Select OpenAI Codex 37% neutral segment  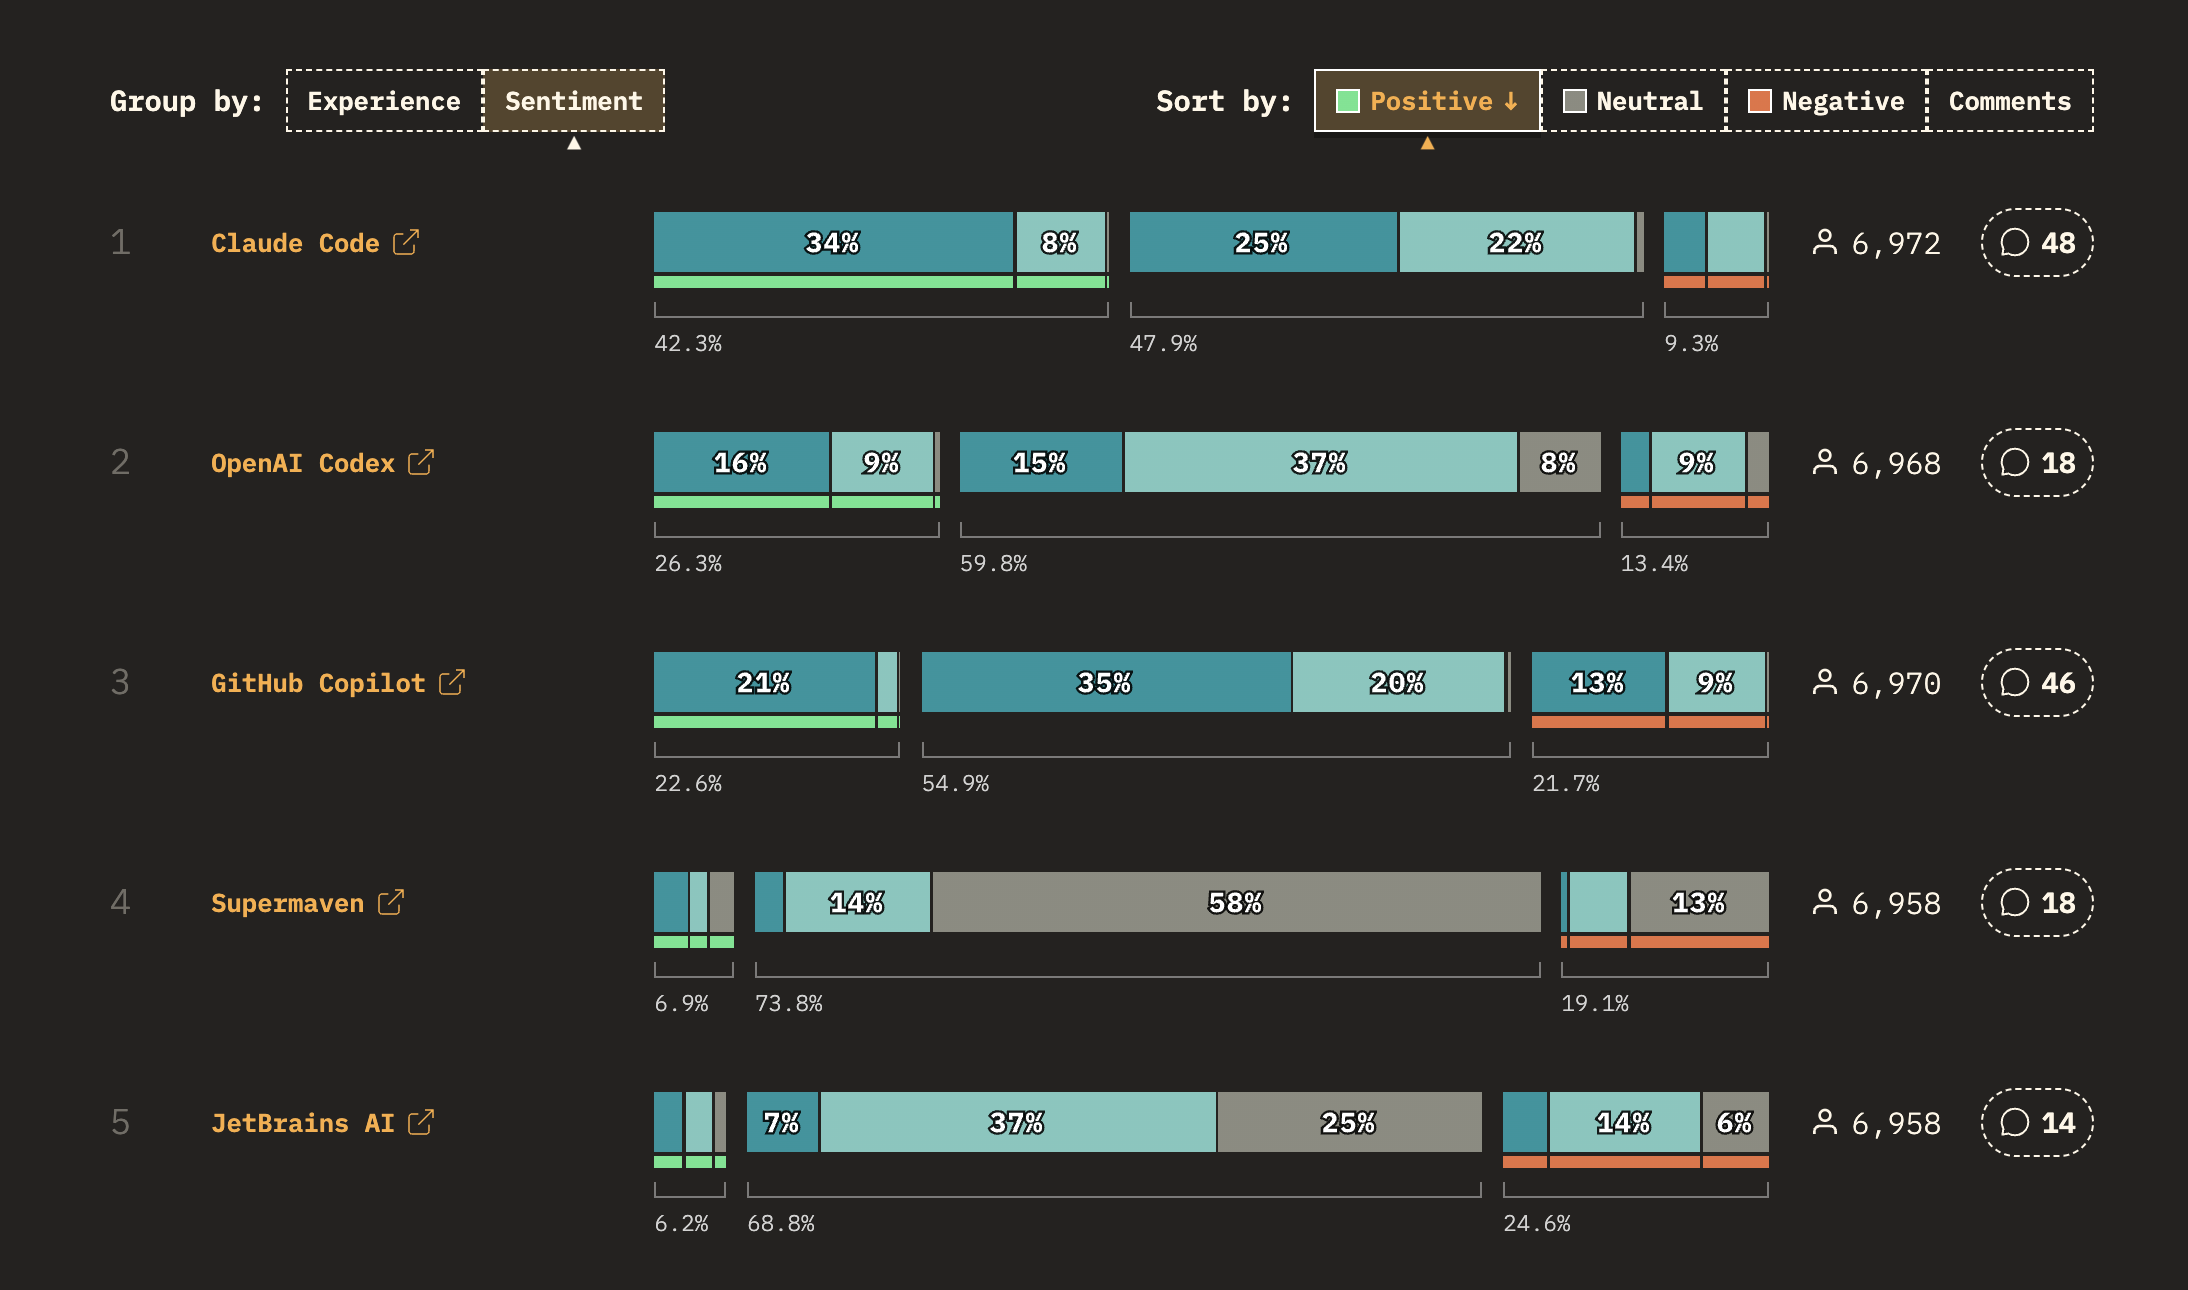click(1320, 462)
